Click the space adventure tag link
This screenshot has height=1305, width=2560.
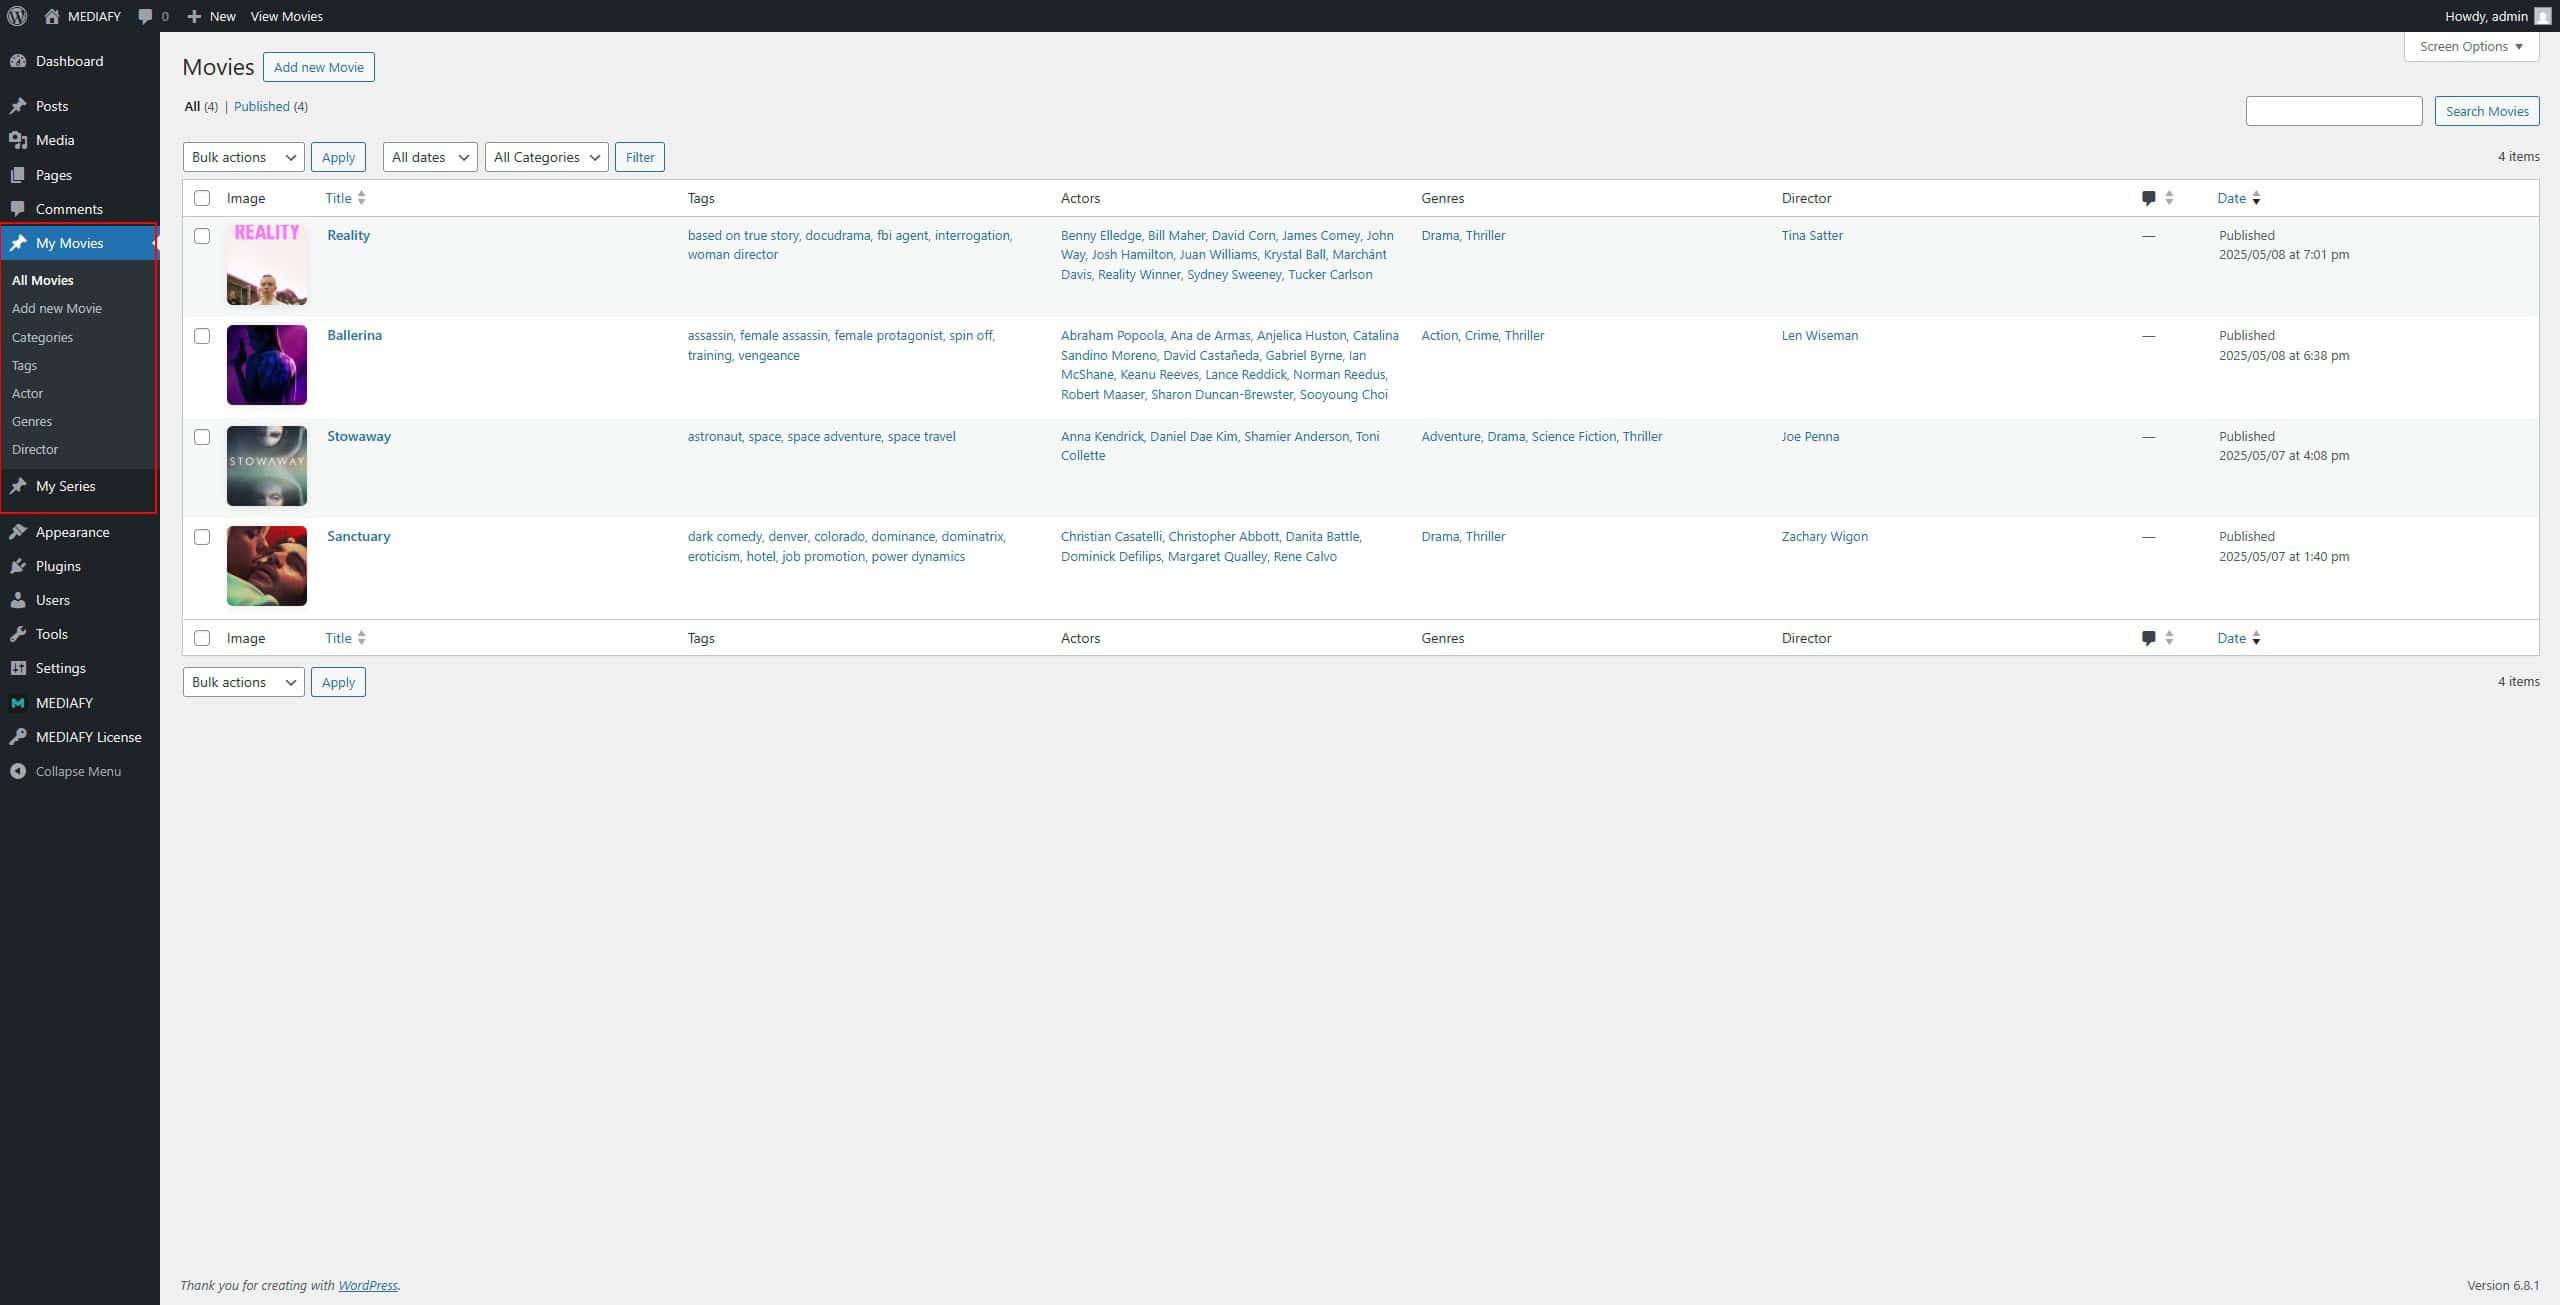[x=834, y=436]
